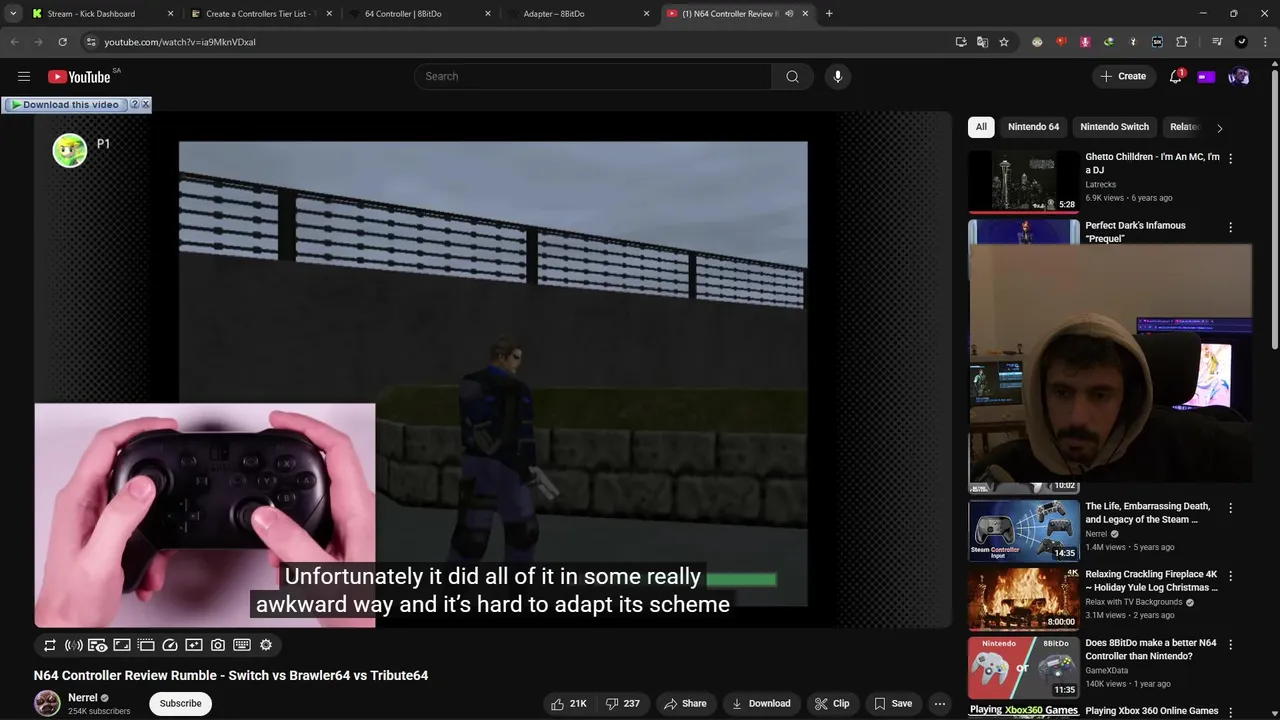Image resolution: width=1280 pixels, height=720 pixels.
Task: Install app icon in address bar
Action: coord(961,42)
